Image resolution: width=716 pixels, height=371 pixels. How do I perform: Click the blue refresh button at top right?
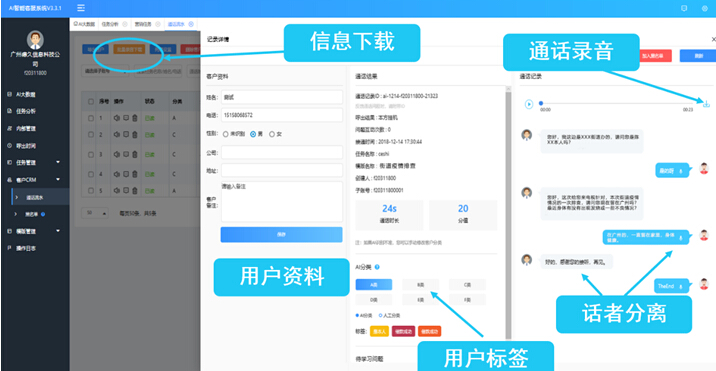pos(698,56)
